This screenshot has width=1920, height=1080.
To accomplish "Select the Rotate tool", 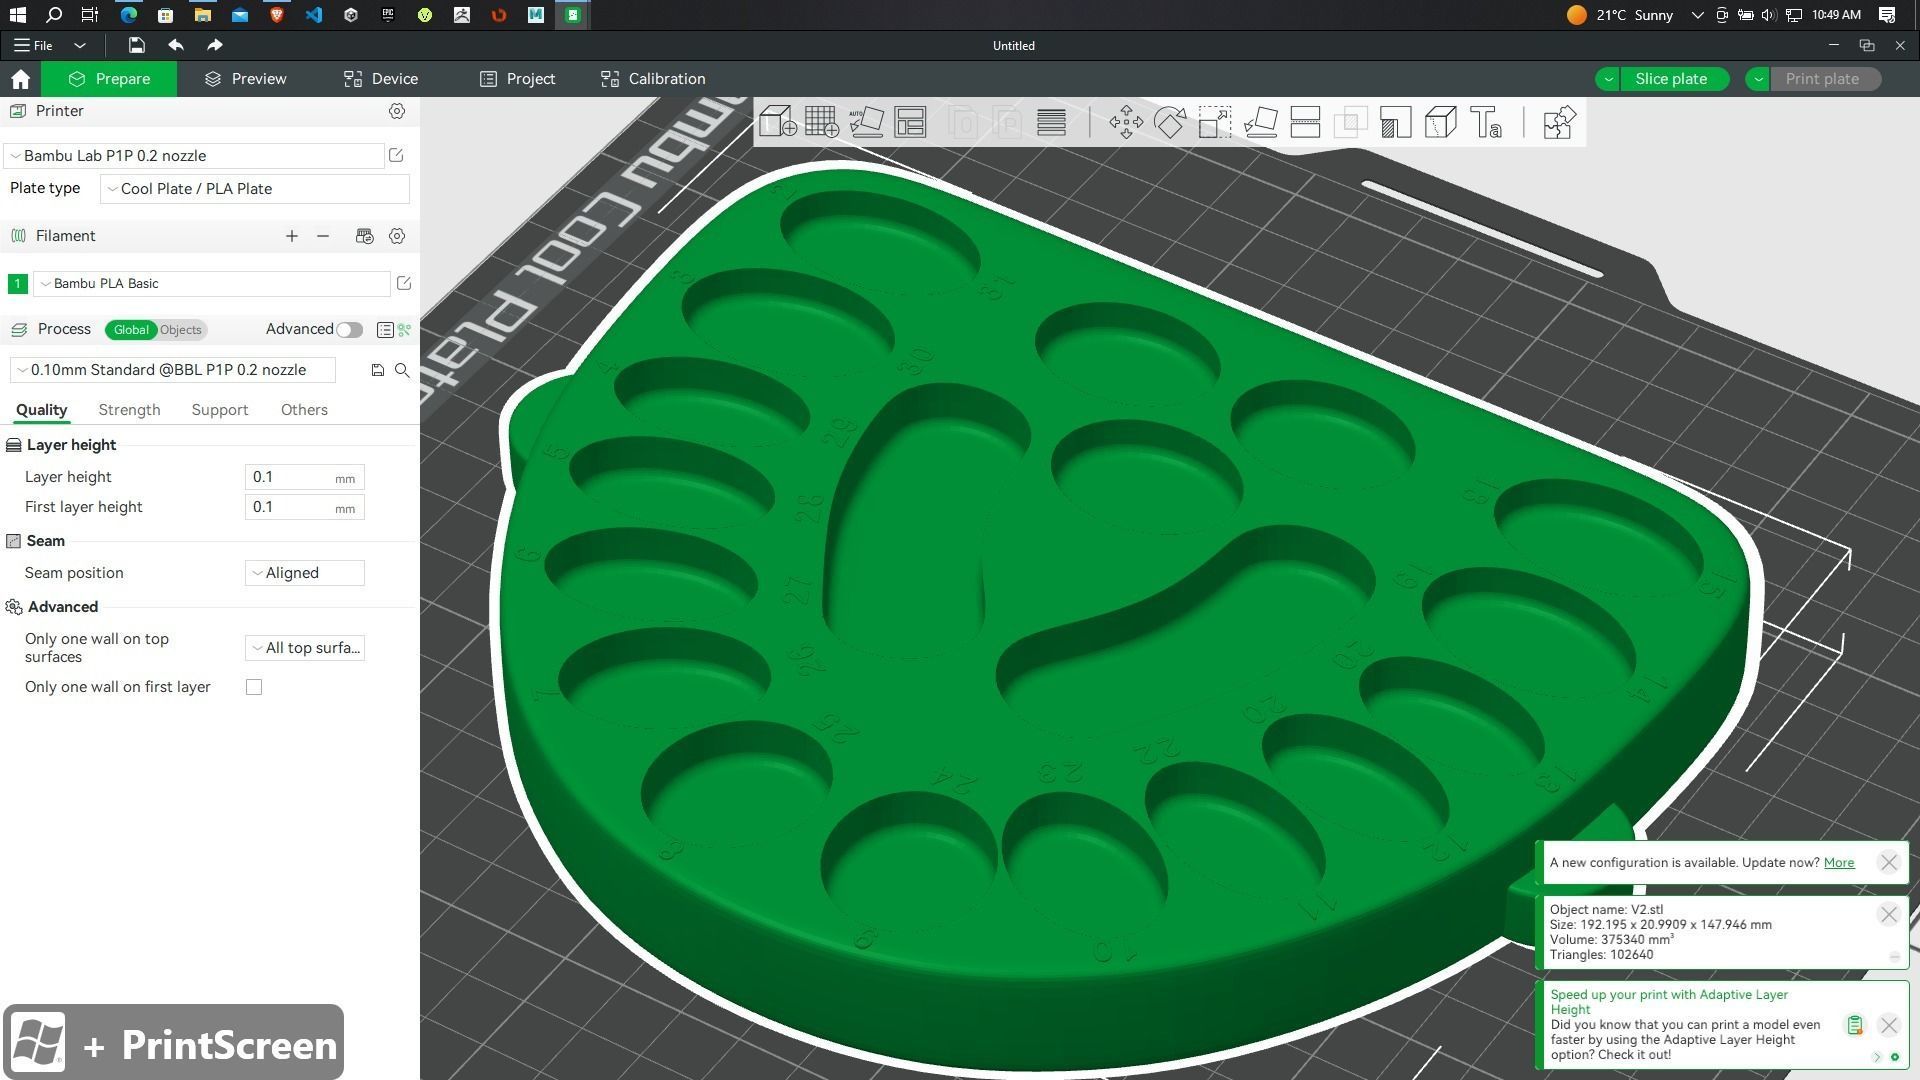I will 1170,122.
